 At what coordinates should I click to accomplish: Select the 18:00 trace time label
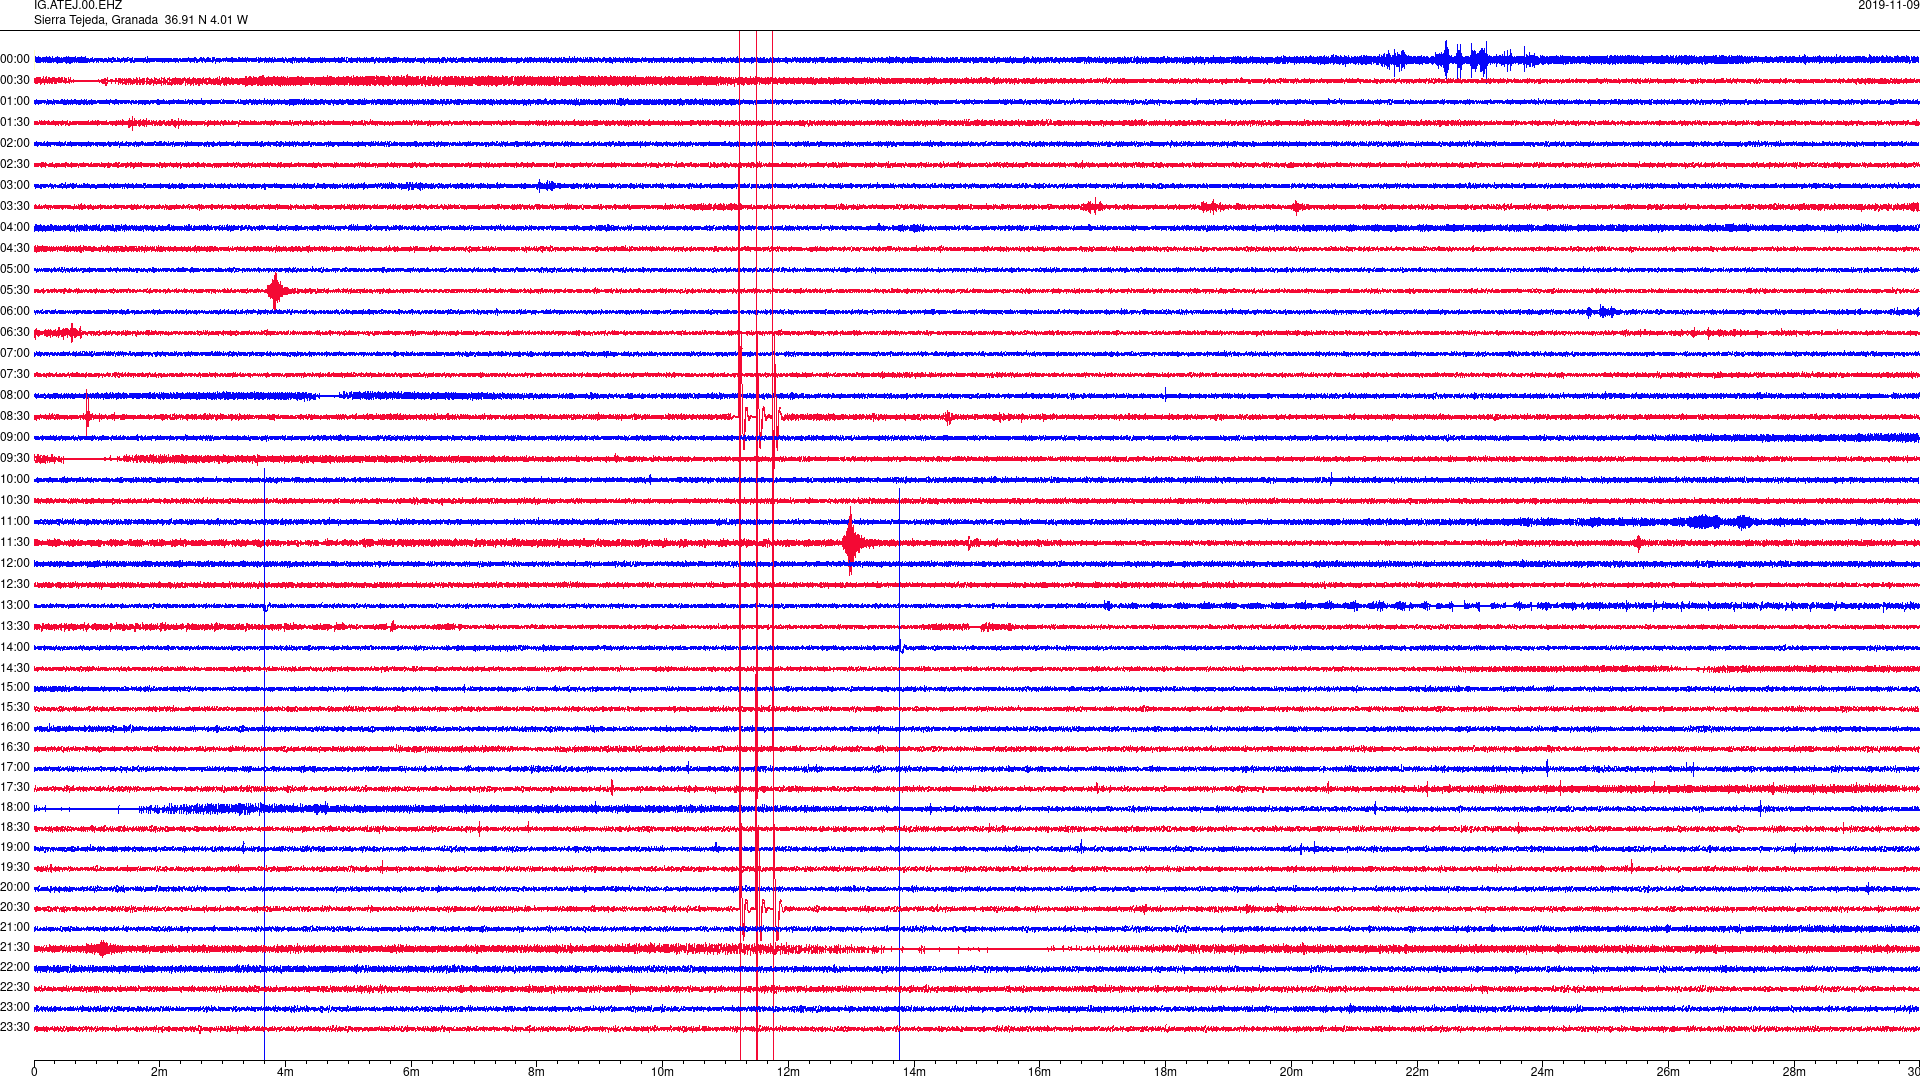[15, 807]
